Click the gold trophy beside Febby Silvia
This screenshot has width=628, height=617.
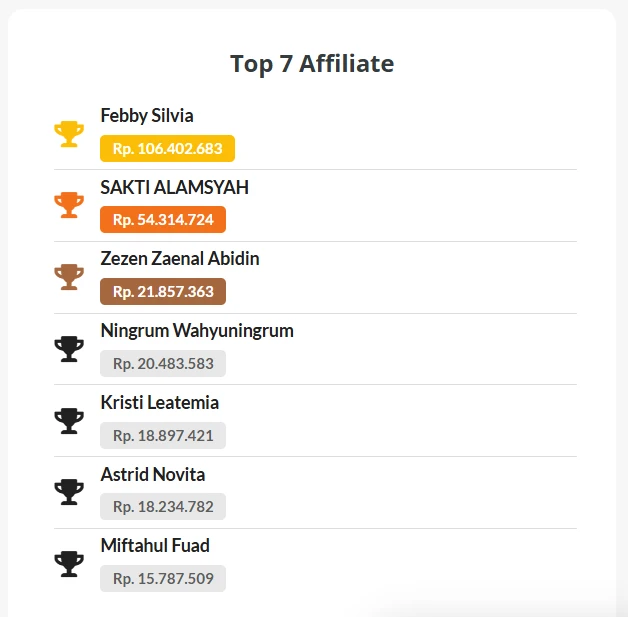pyautogui.click(x=69, y=133)
